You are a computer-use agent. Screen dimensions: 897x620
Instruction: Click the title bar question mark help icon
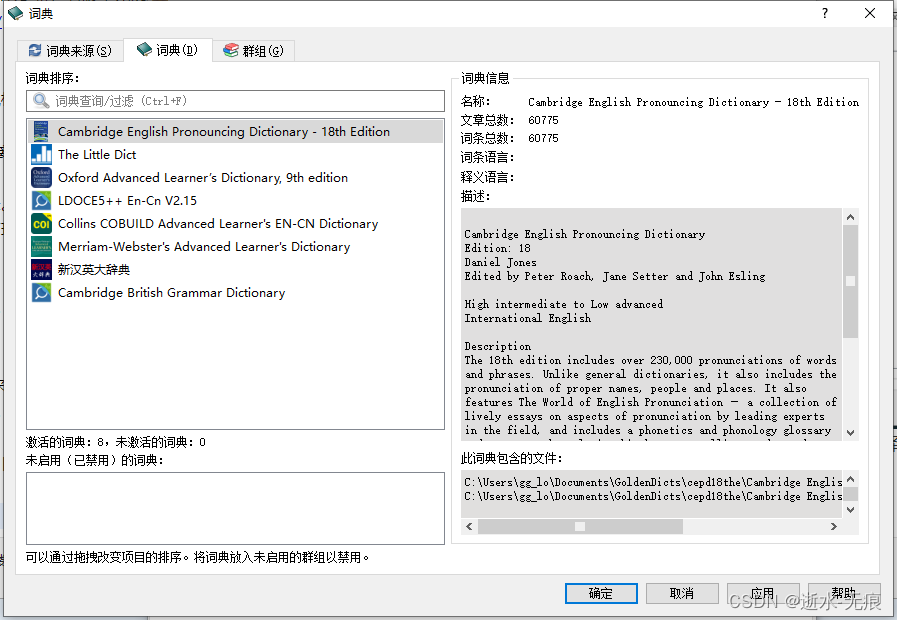(823, 14)
